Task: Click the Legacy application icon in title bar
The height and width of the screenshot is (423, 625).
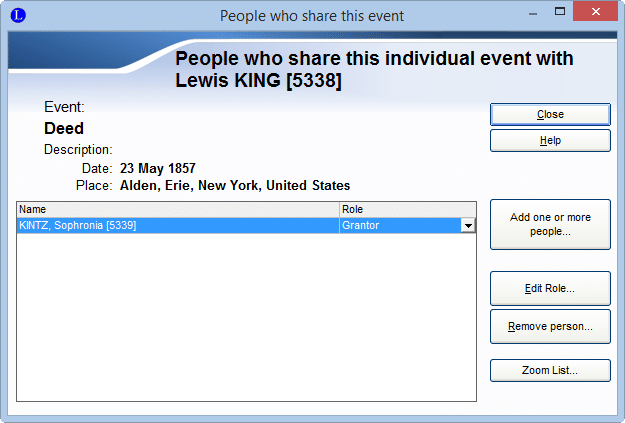Action: pos(18,16)
